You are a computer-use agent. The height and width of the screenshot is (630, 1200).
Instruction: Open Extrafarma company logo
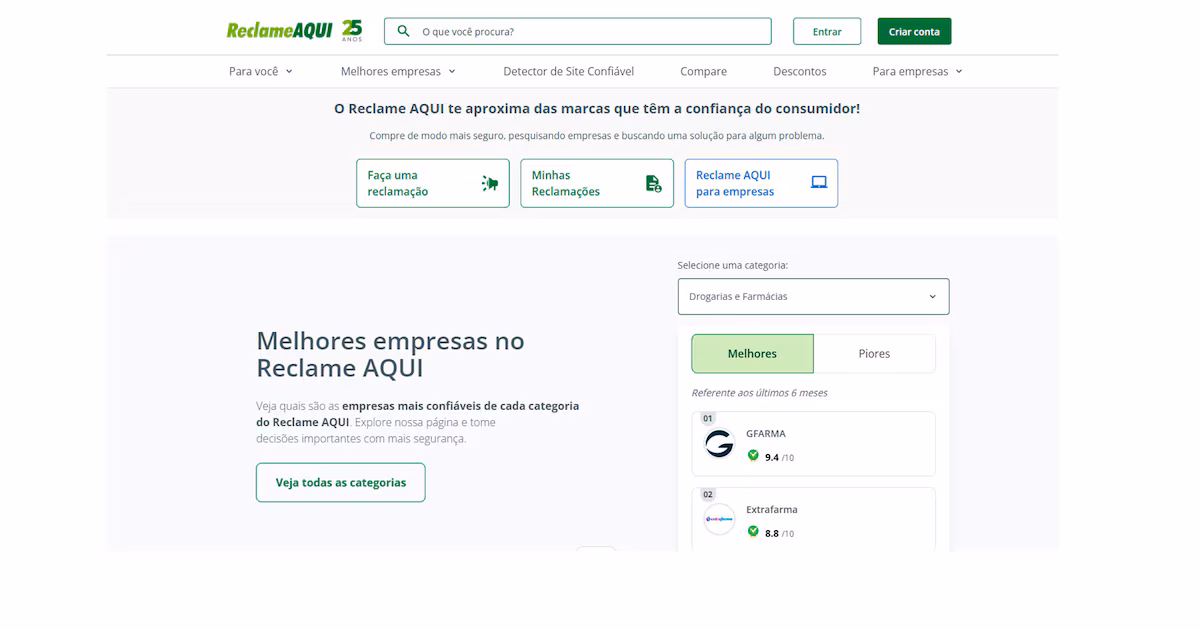click(719, 519)
